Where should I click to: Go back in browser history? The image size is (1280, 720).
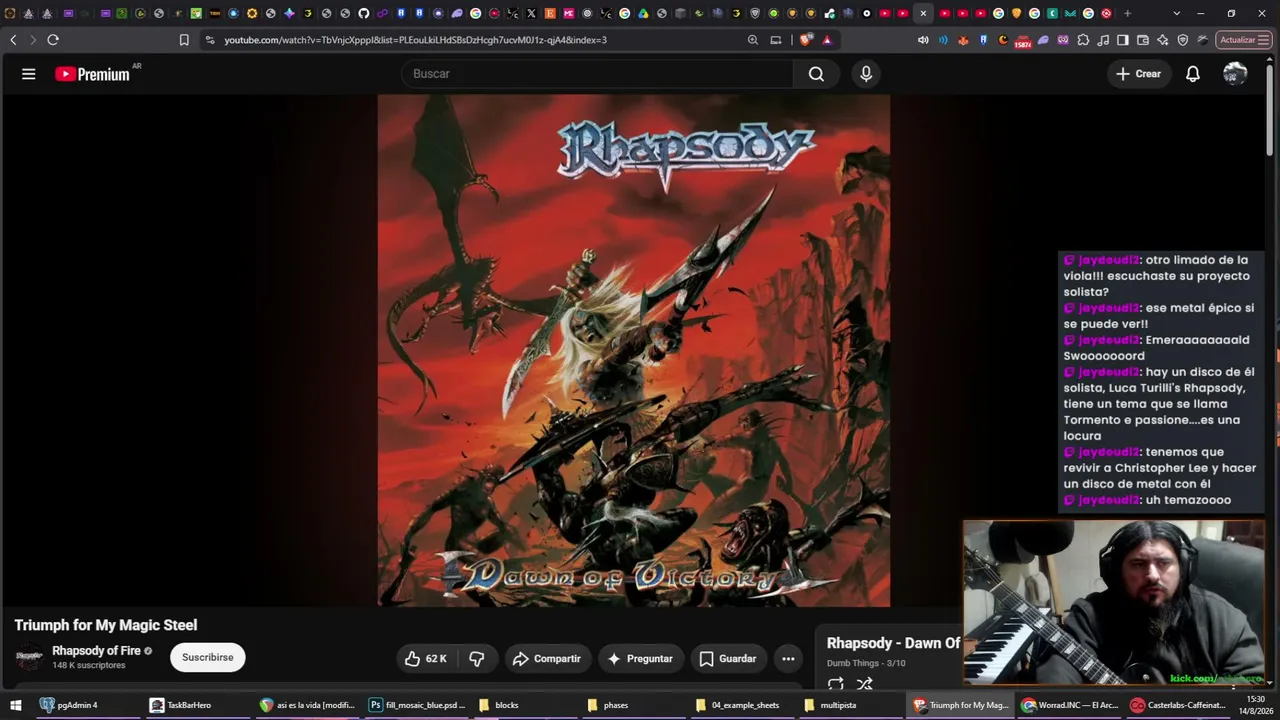(x=13, y=40)
